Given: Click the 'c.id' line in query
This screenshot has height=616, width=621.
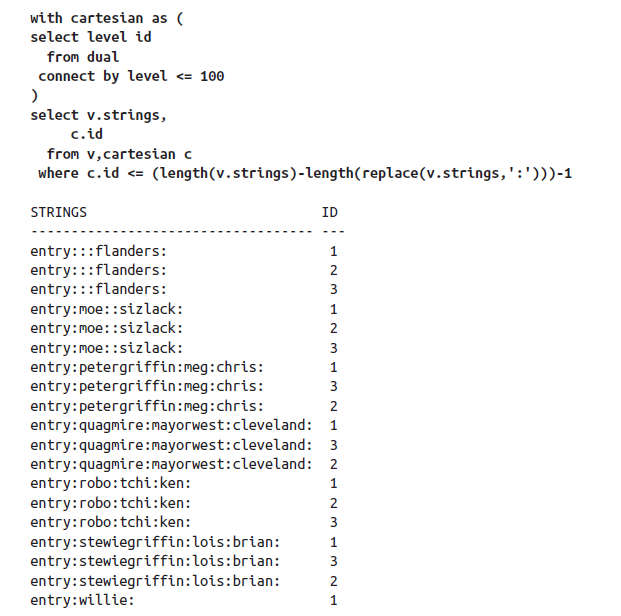Looking at the screenshot, I should pyautogui.click(x=86, y=134).
